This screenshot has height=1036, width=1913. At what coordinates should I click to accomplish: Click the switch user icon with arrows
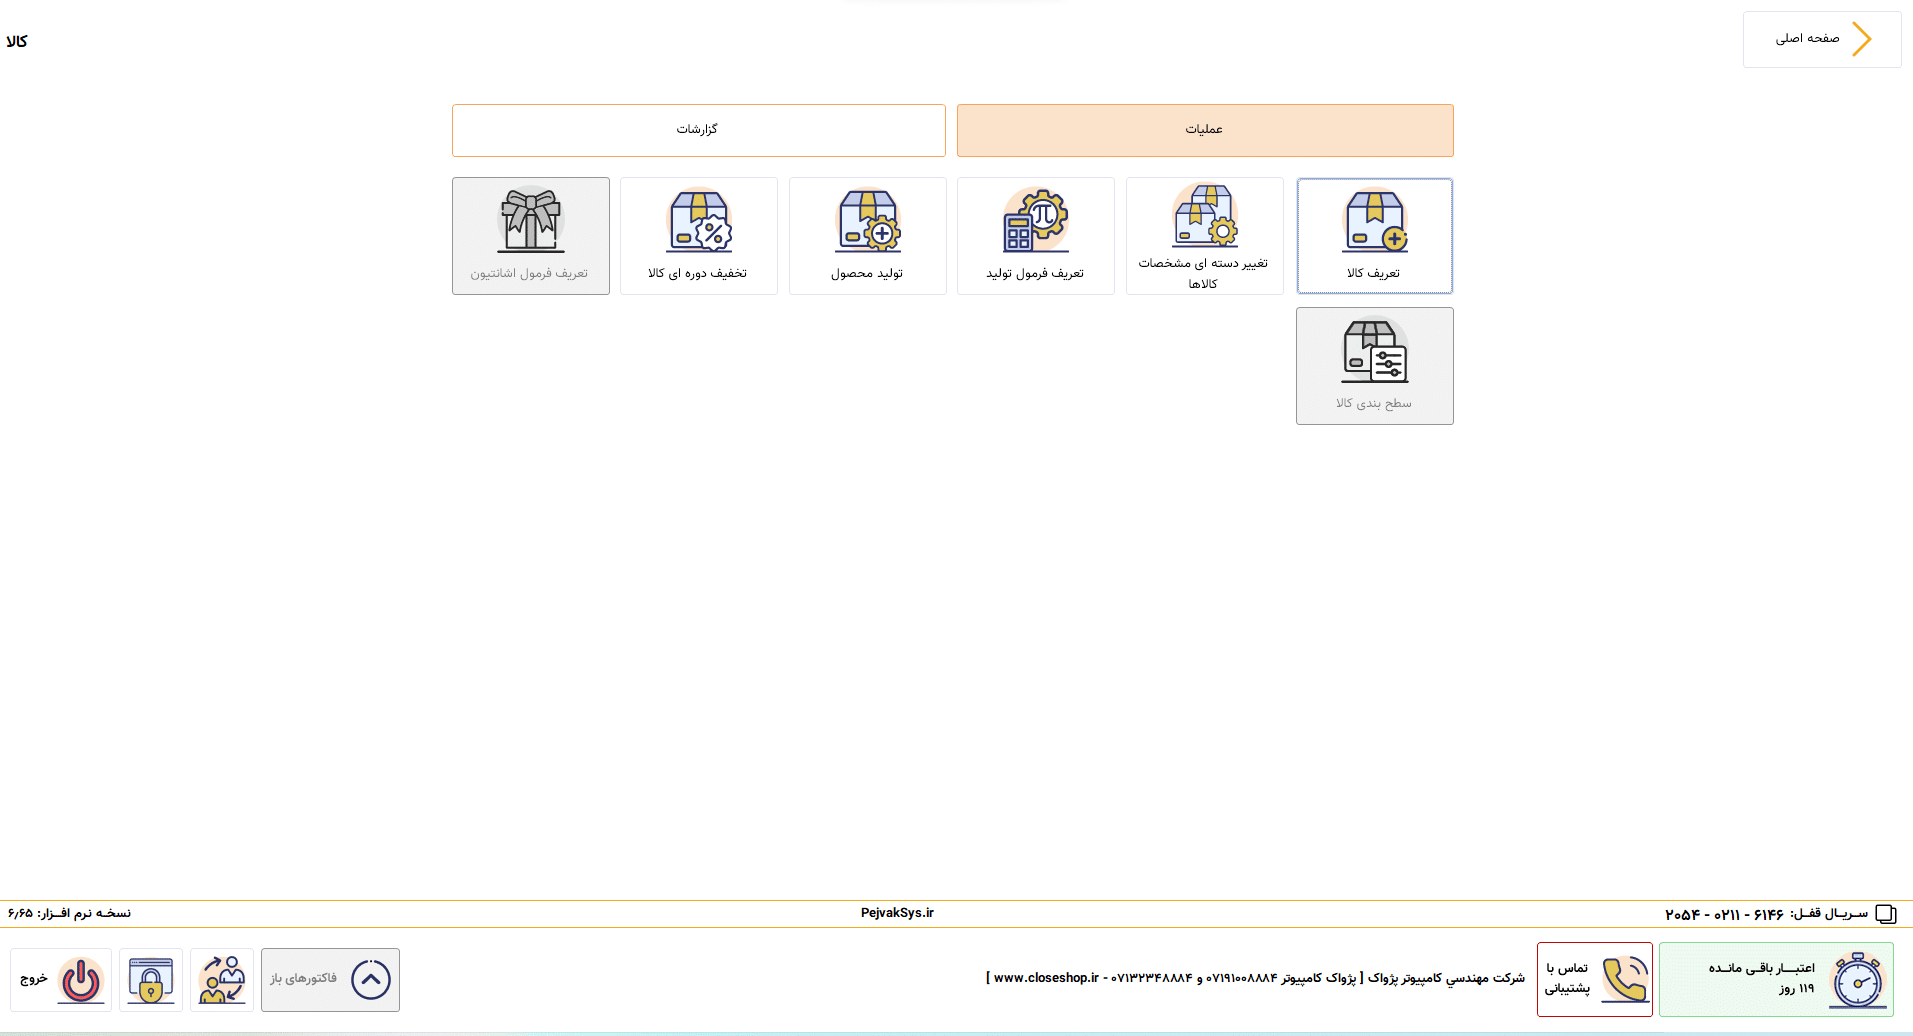coord(222,980)
